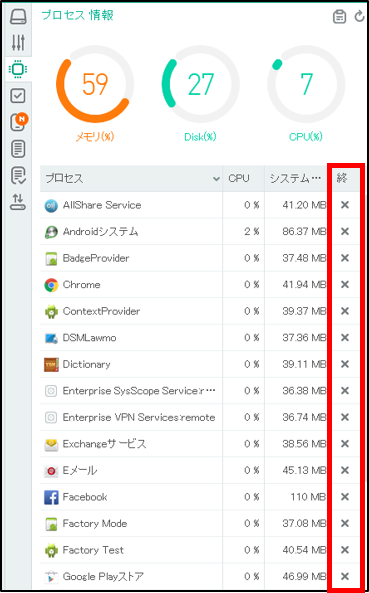Select the Chrome row name

82,284
